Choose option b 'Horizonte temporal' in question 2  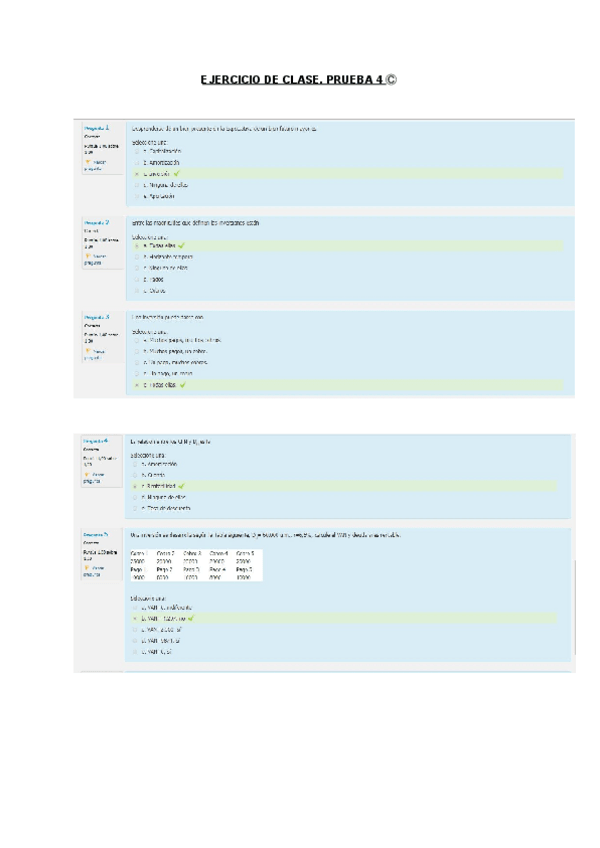point(137,257)
